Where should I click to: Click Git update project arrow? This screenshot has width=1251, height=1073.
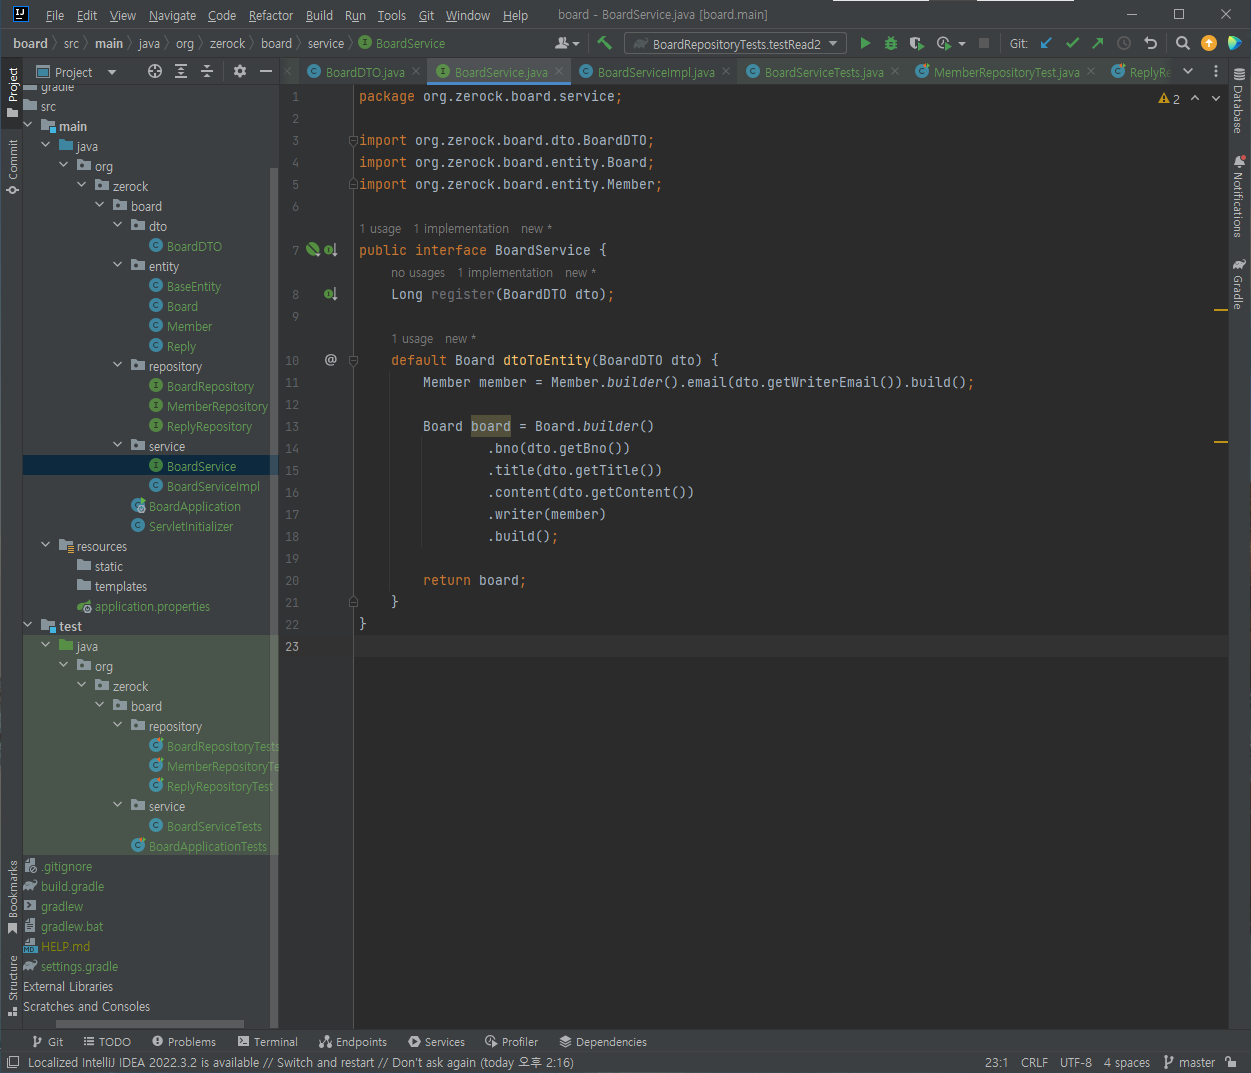(1046, 43)
